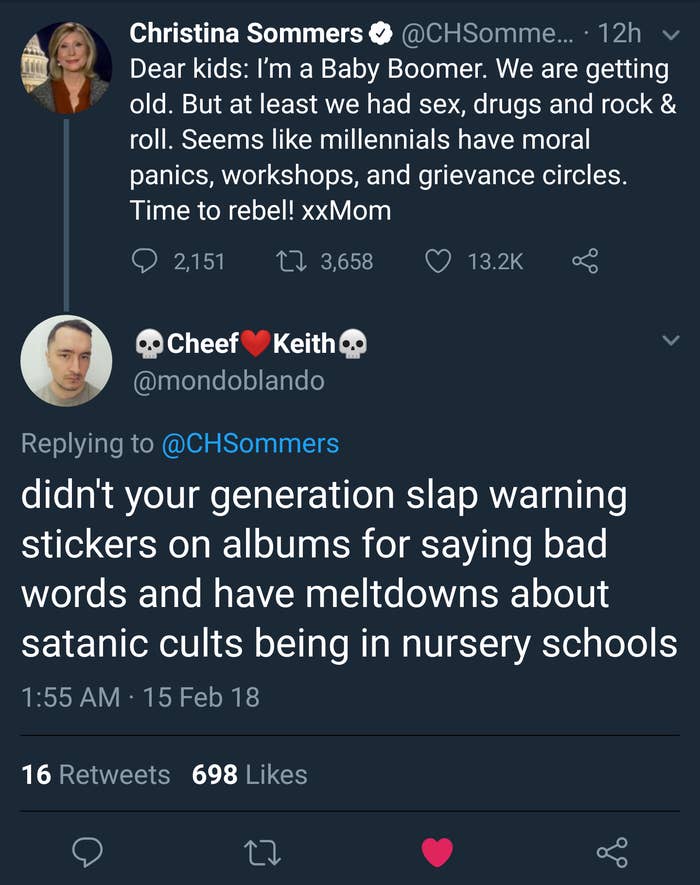700x885 pixels.
Task: Reply to Christina Sommers' tweet
Action: click(145, 261)
